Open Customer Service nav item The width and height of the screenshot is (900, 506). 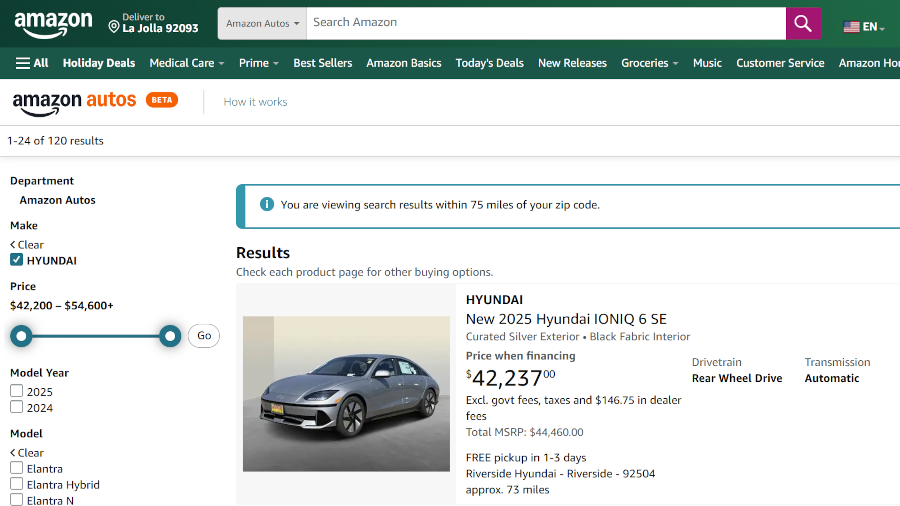tap(780, 63)
